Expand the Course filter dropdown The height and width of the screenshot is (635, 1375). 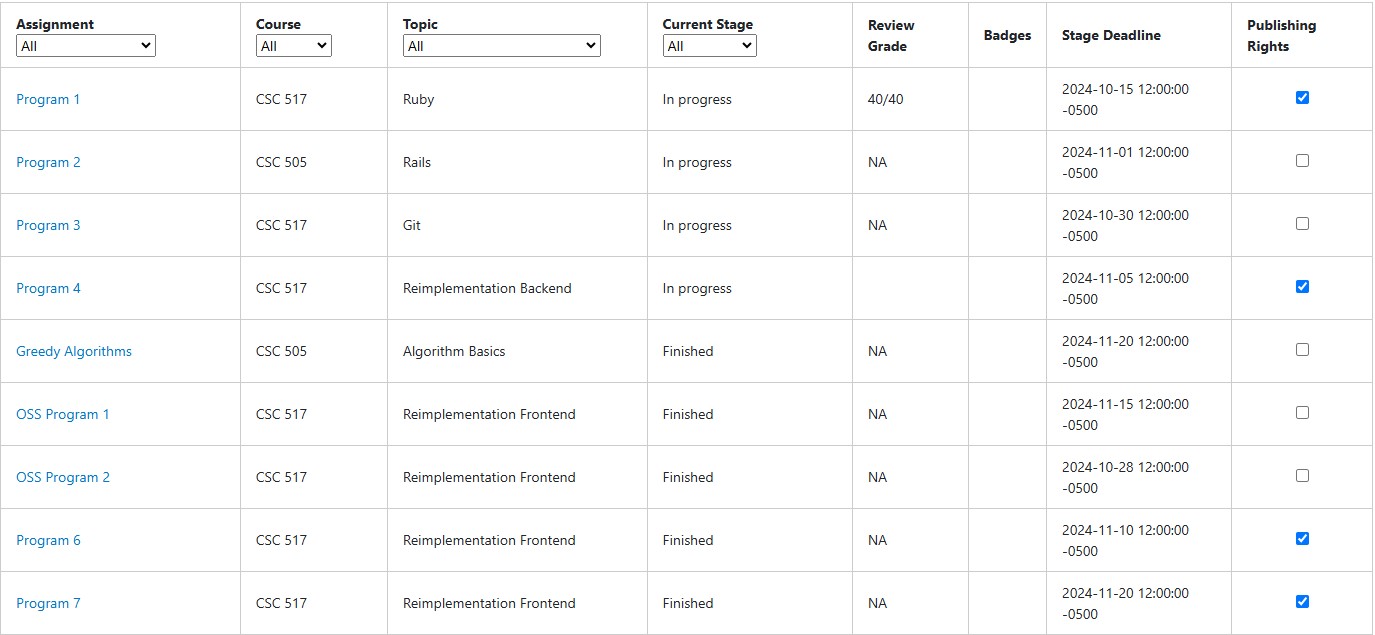pyautogui.click(x=293, y=46)
